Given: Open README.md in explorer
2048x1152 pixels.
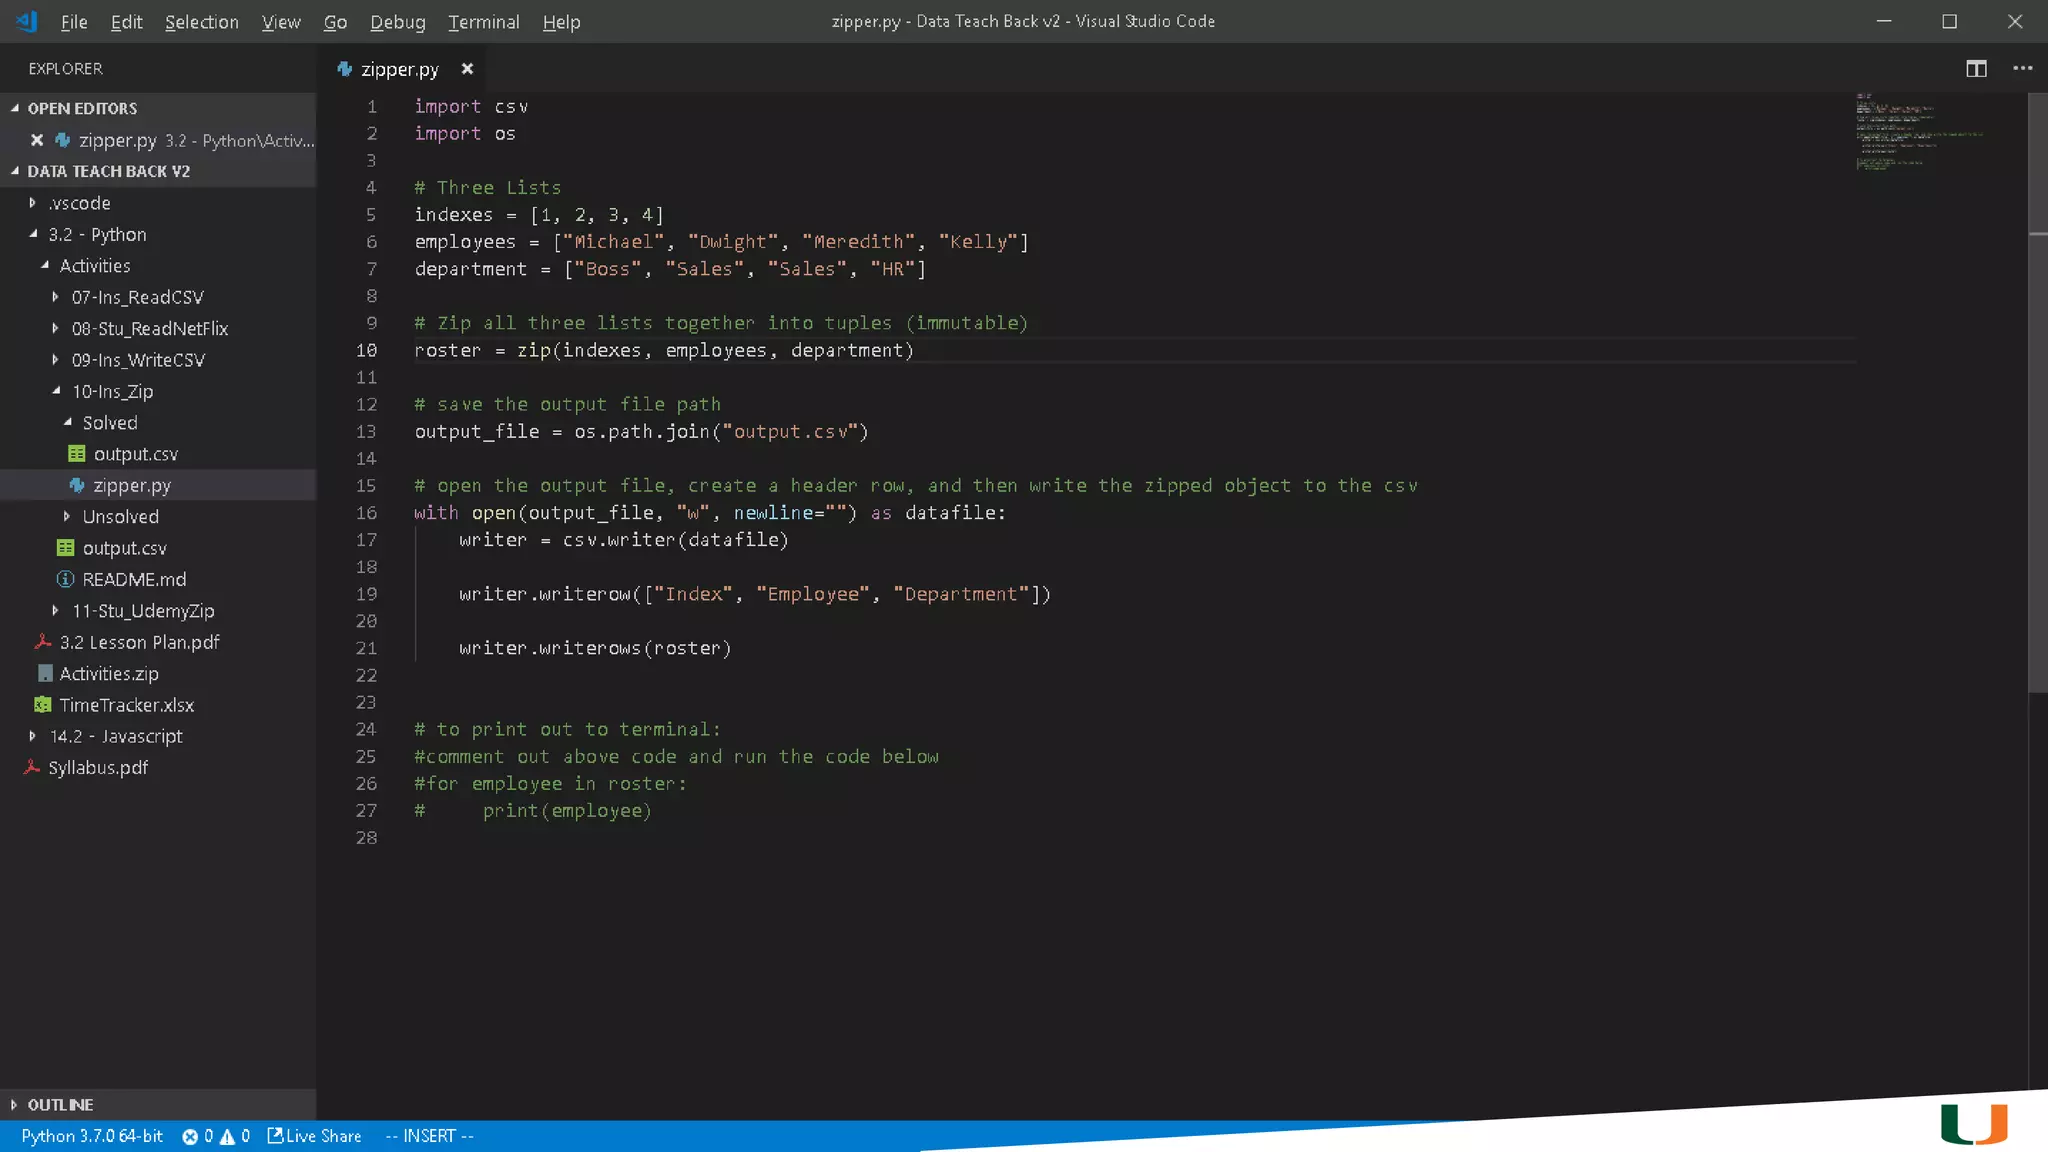Looking at the screenshot, I should [134, 579].
